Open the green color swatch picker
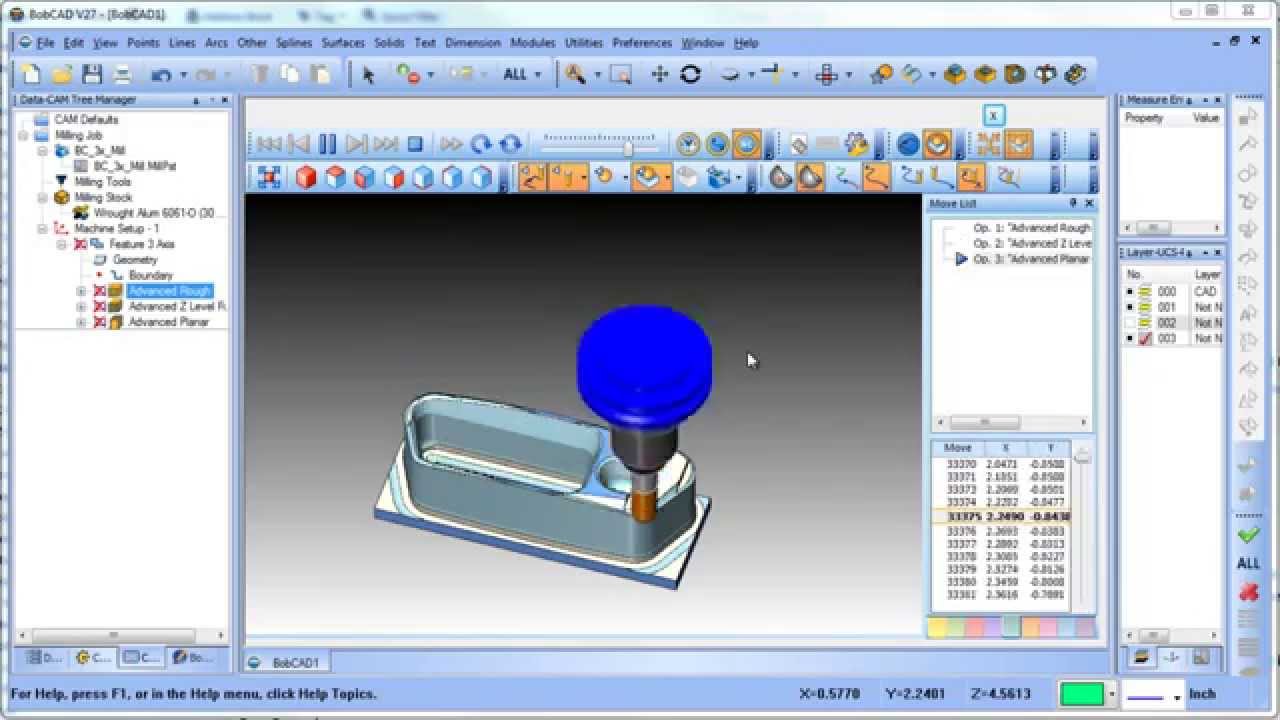Image resolution: width=1280 pixels, height=720 pixels. pos(1082,693)
